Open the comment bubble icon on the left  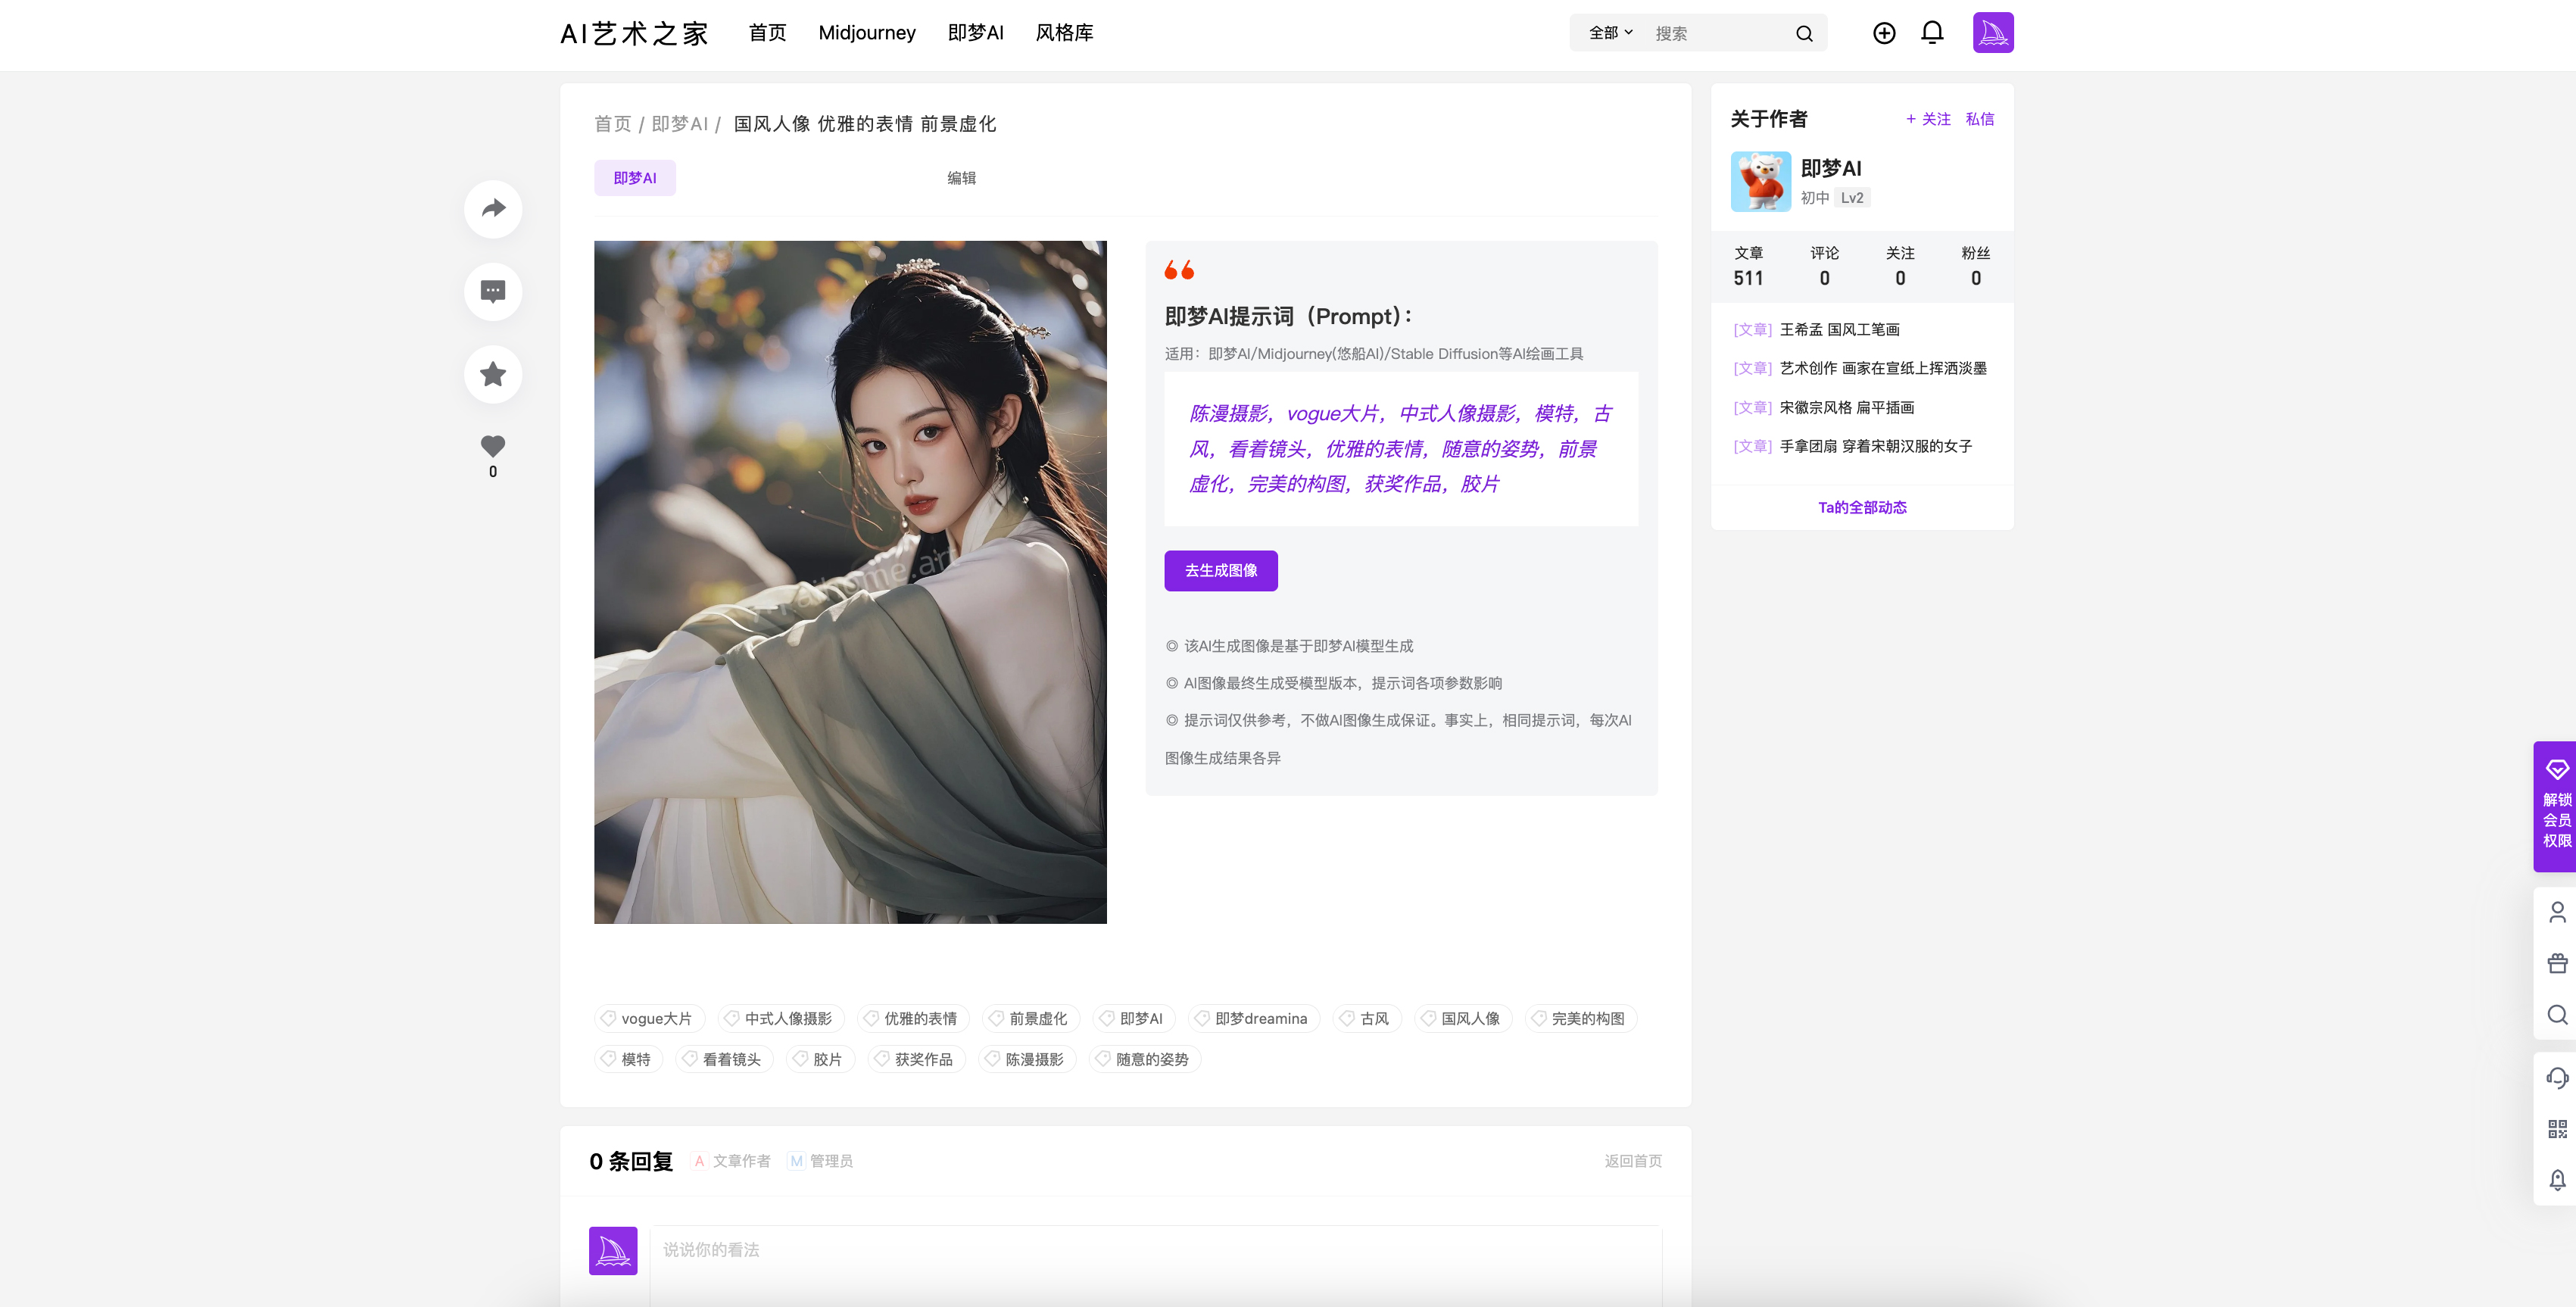(492, 291)
